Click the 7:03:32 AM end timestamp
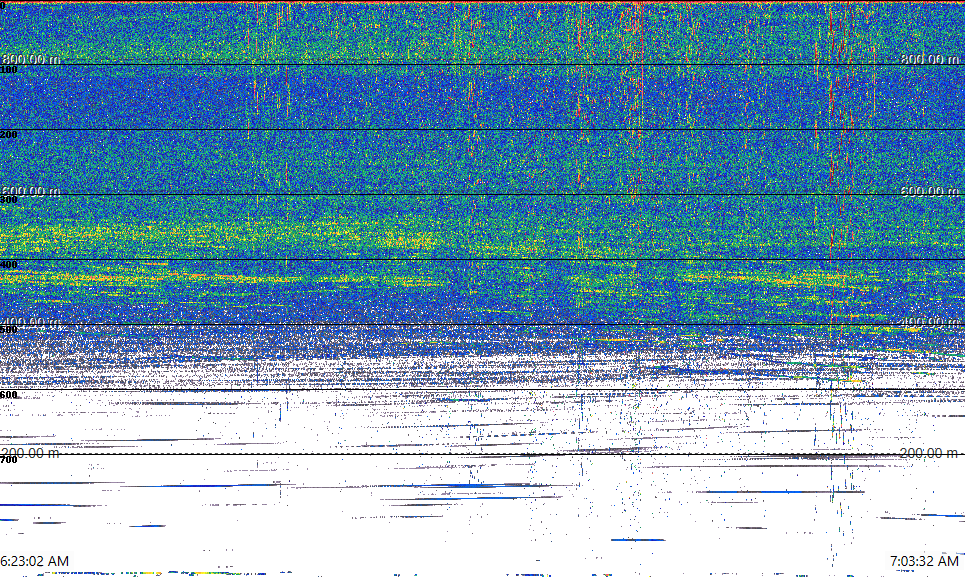The image size is (965, 578). click(x=924, y=561)
